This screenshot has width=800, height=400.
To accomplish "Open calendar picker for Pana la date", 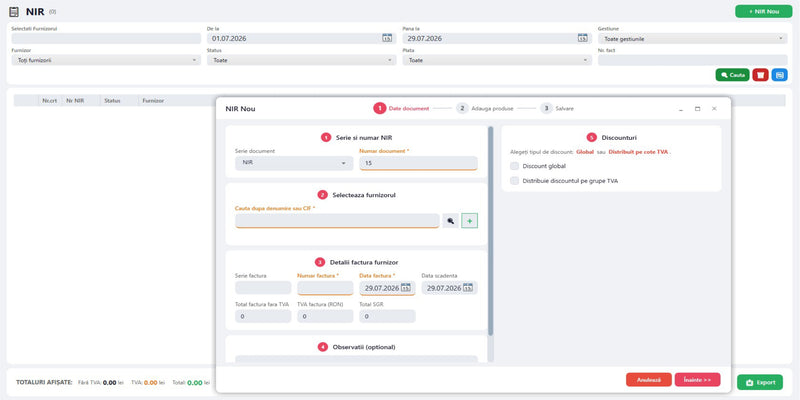I will 583,38.
